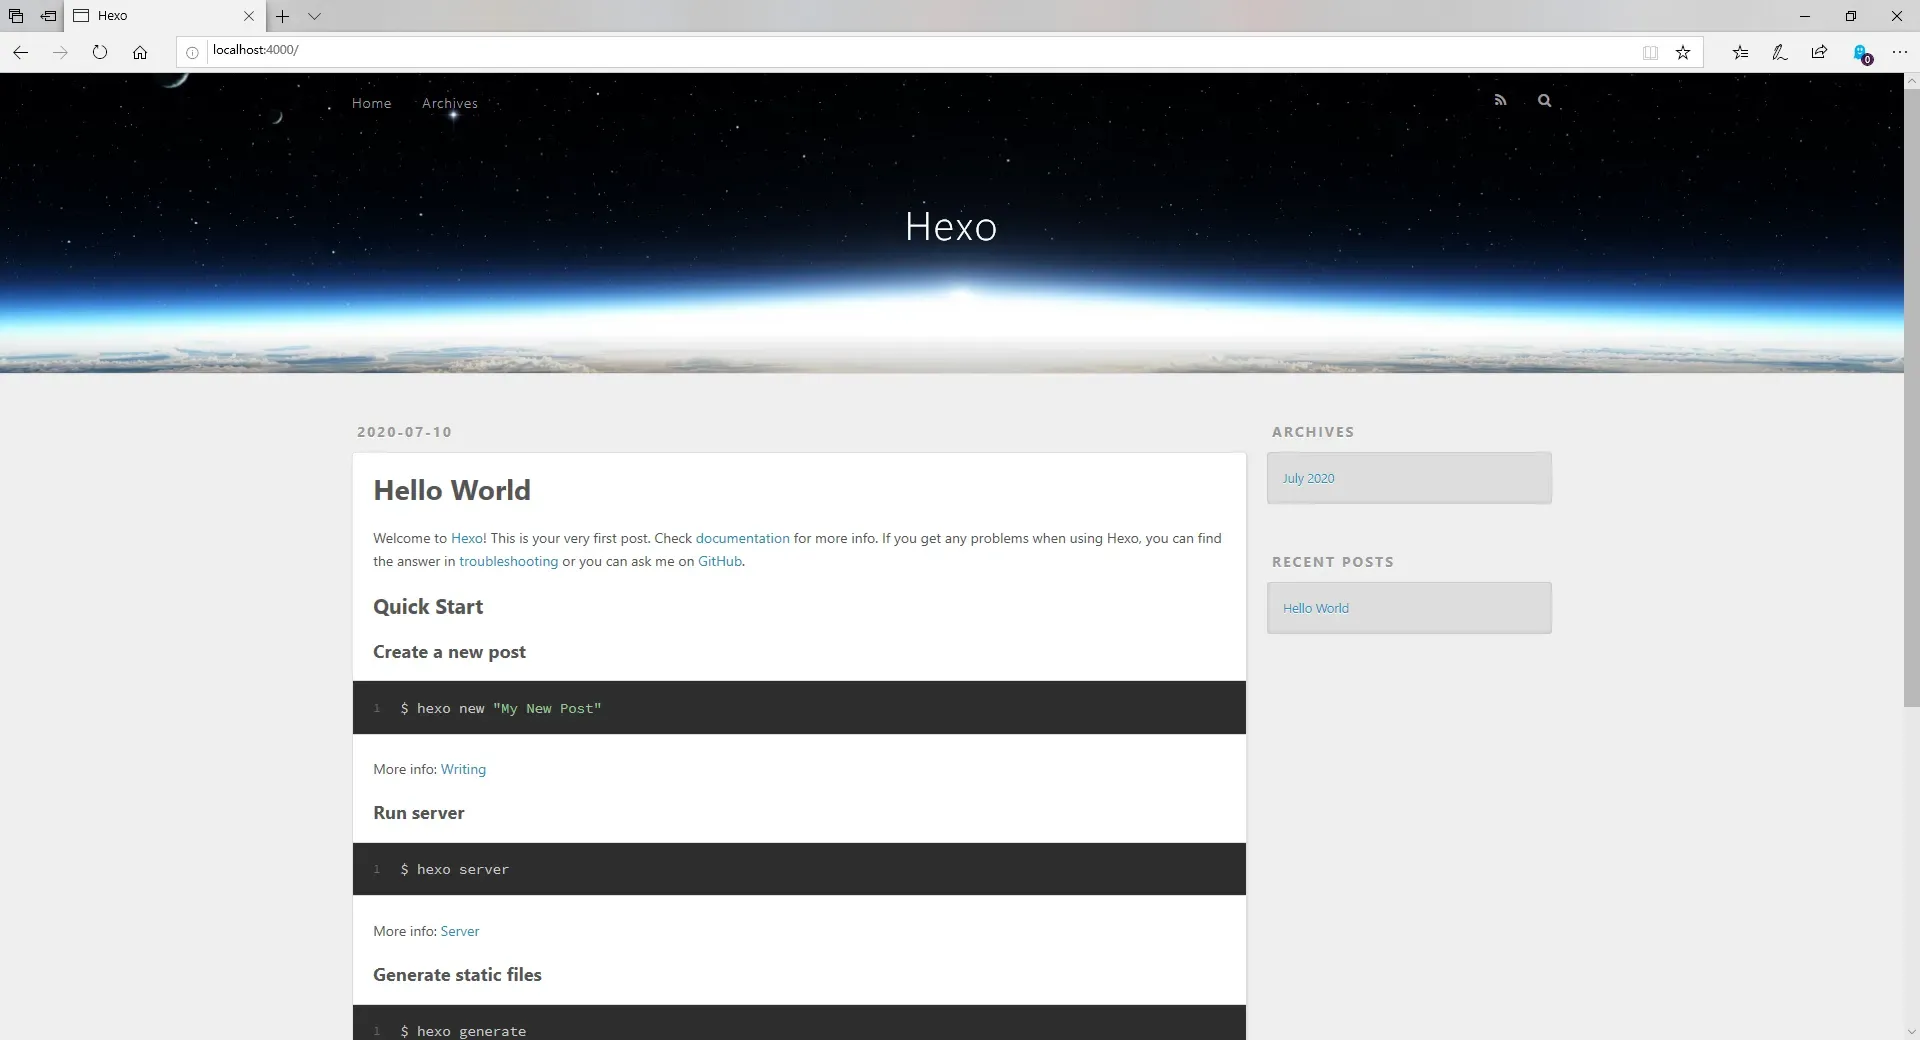Click the ARCHIVES widget heading
The width and height of the screenshot is (1920, 1040).
tap(1313, 432)
